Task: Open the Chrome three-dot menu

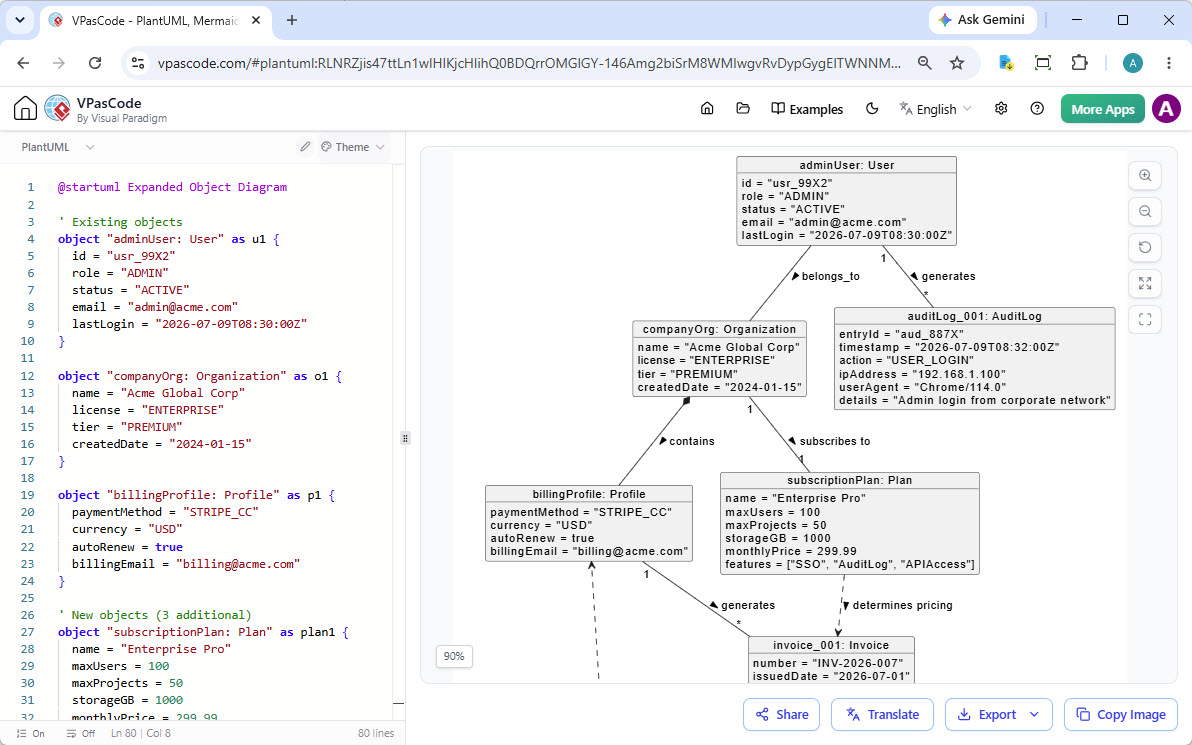Action: (1169, 63)
